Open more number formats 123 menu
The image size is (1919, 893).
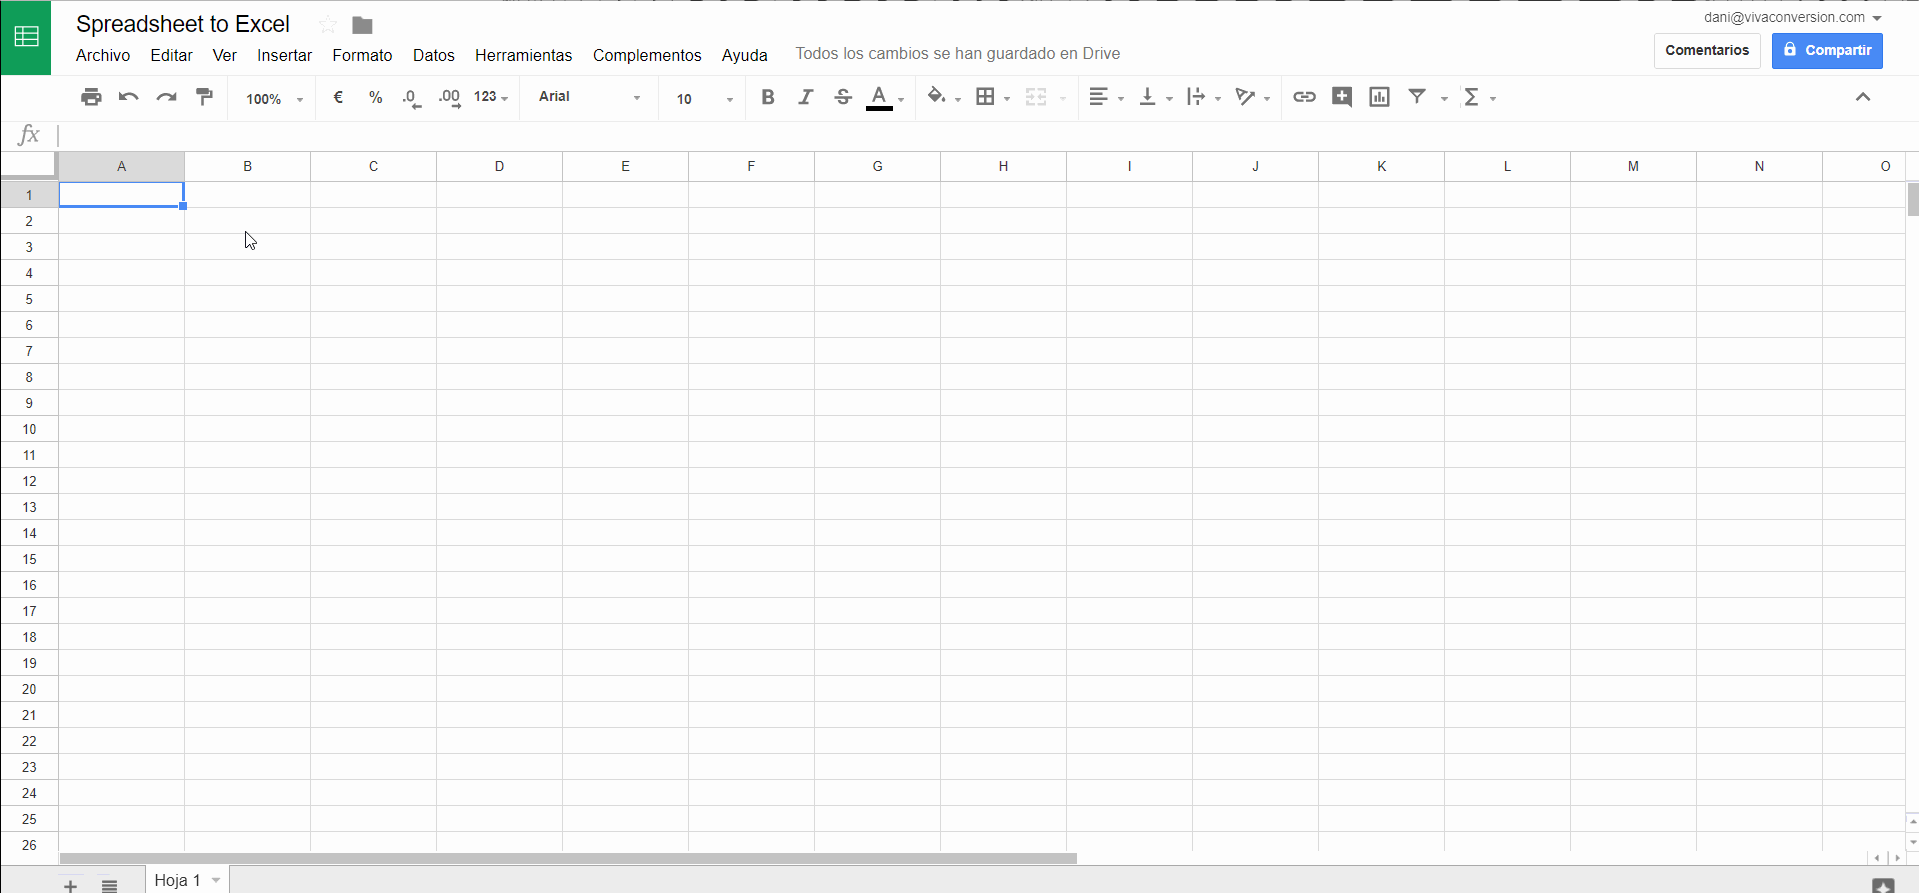click(491, 97)
